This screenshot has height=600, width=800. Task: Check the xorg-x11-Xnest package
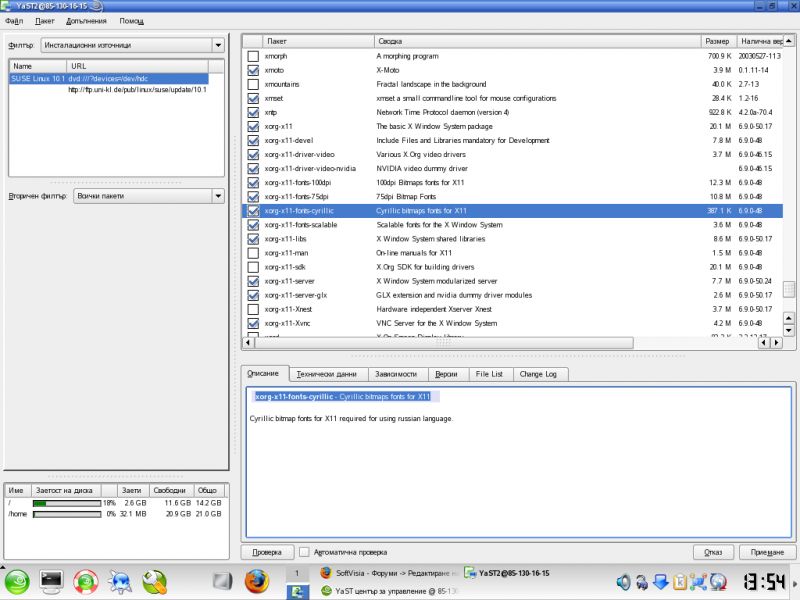253,309
